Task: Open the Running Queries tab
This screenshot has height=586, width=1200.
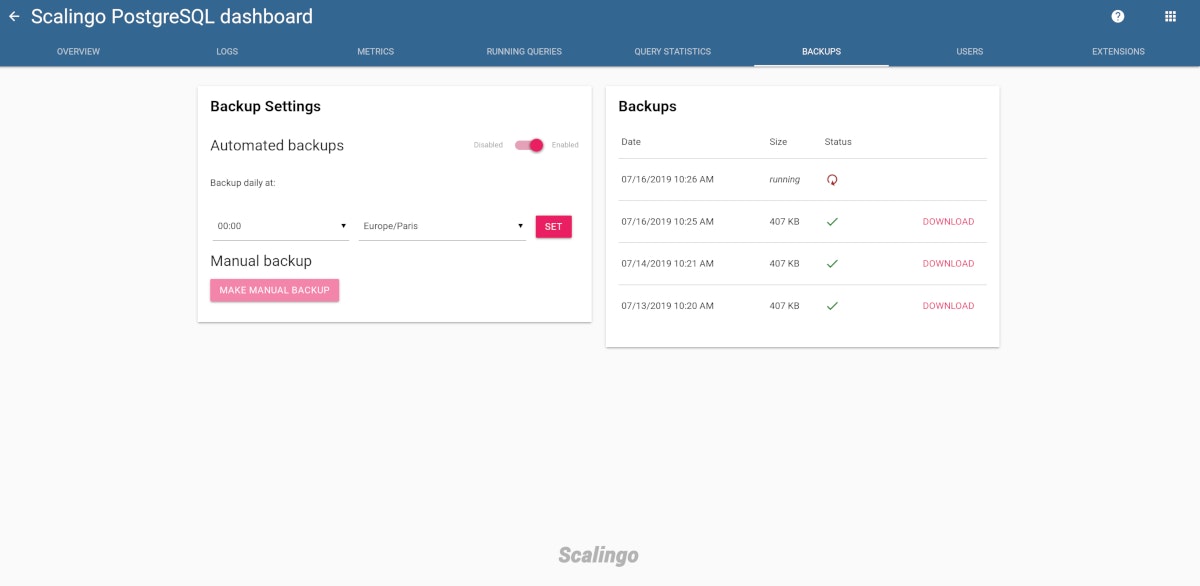Action: point(523,51)
